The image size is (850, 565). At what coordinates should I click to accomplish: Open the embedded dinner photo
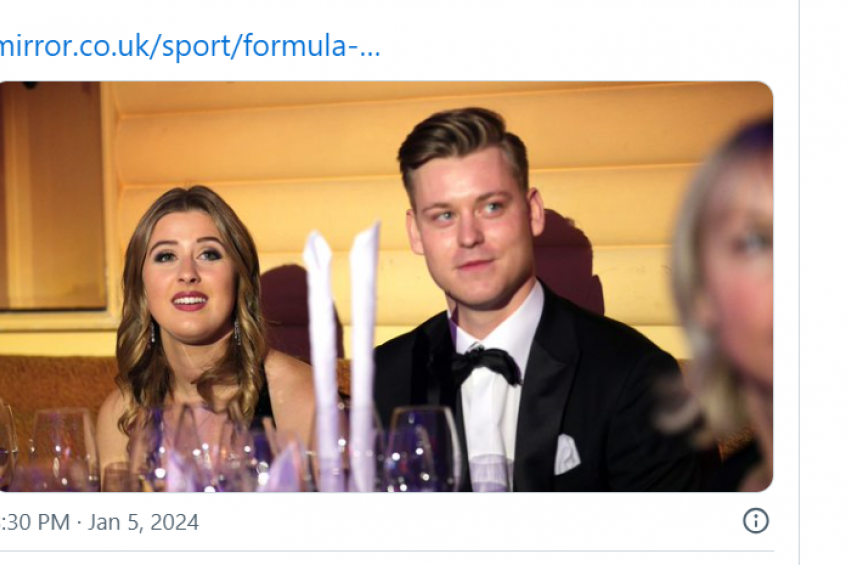coord(386,286)
